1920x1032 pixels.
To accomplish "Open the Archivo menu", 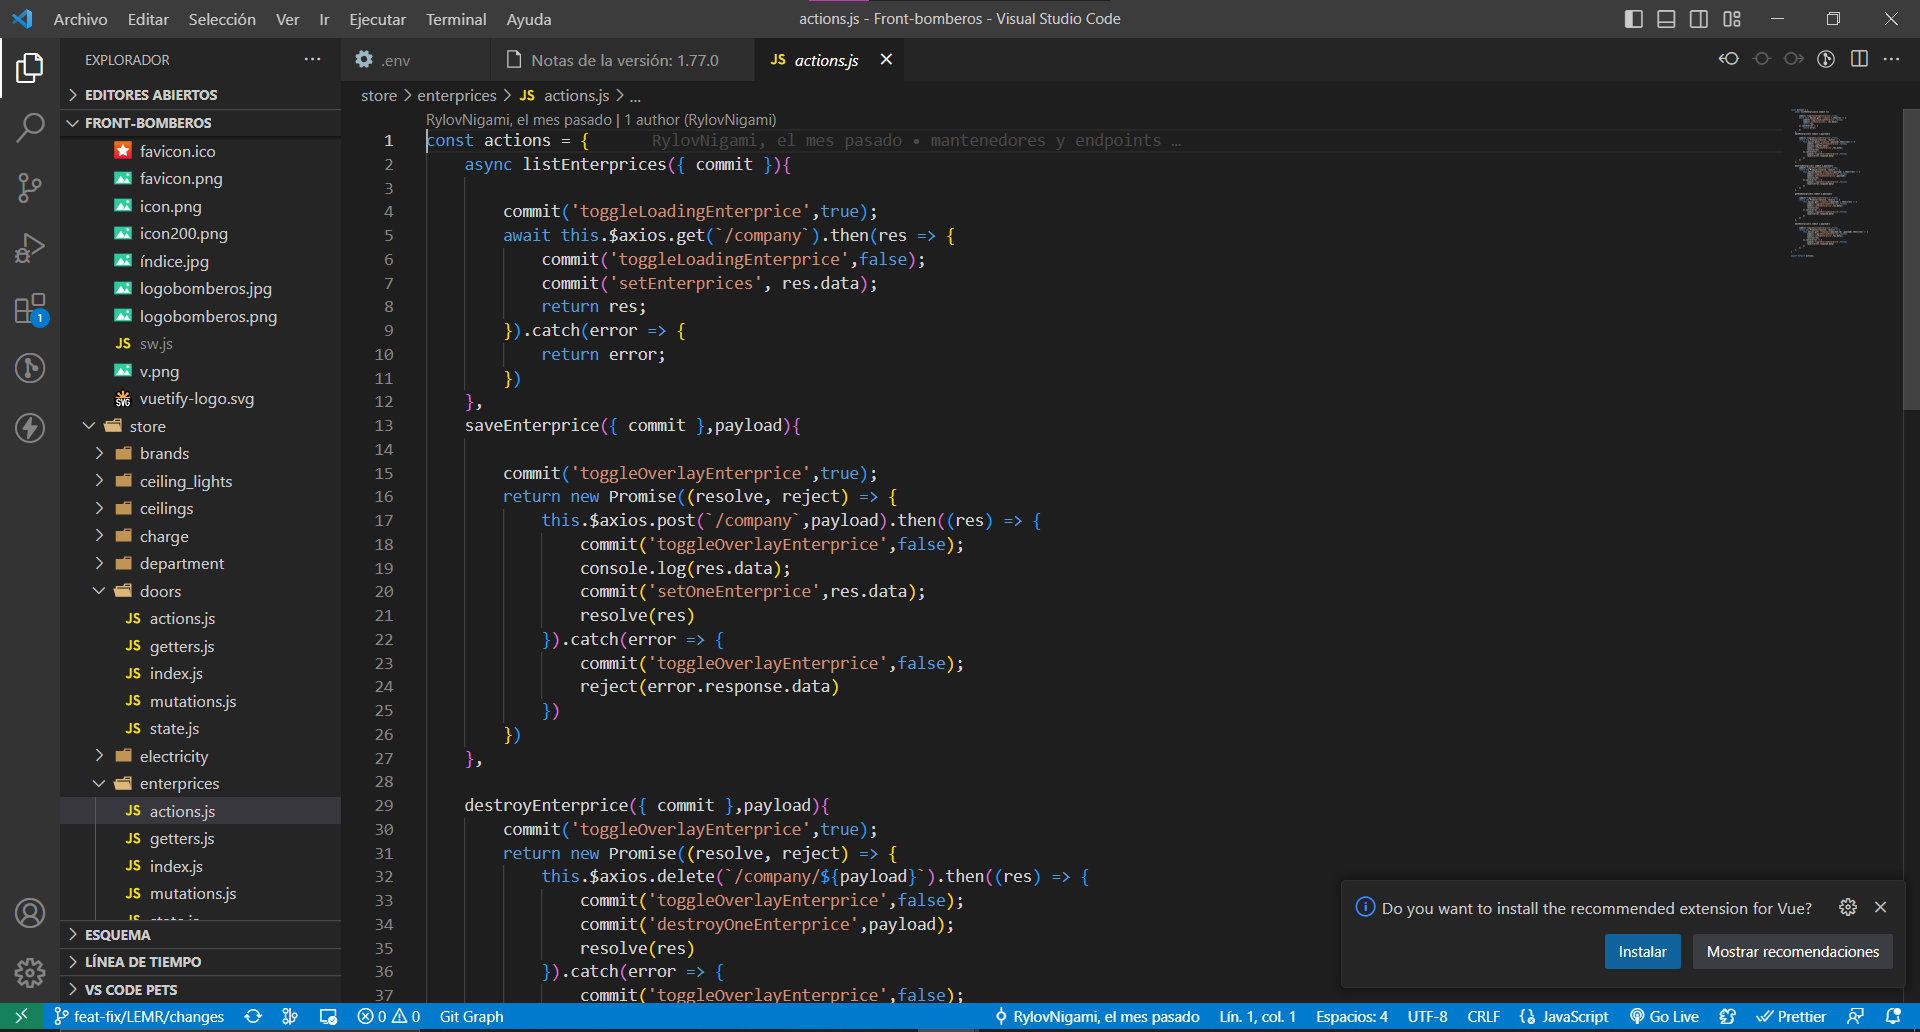I will [80, 19].
